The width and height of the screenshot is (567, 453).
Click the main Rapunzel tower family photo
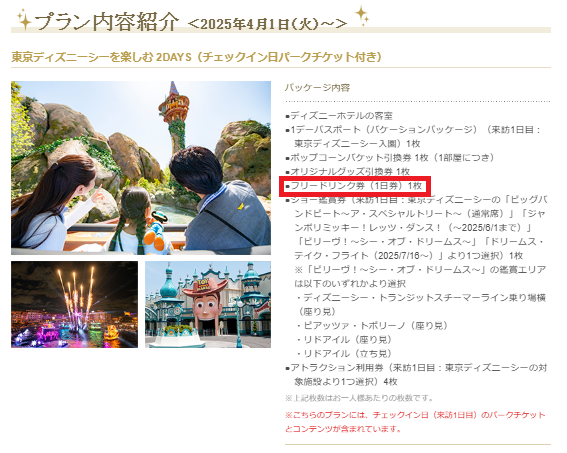pyautogui.click(x=141, y=168)
